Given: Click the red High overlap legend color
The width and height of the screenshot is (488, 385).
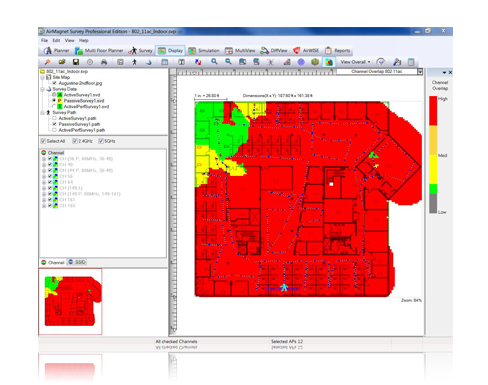Looking at the screenshot, I should point(433,111).
